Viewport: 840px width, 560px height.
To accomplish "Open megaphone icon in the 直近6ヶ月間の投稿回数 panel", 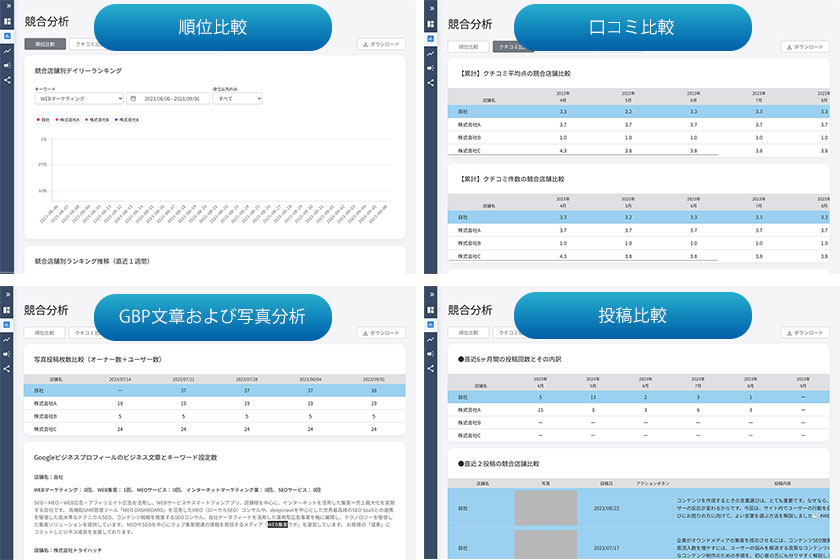I will pos(431,354).
